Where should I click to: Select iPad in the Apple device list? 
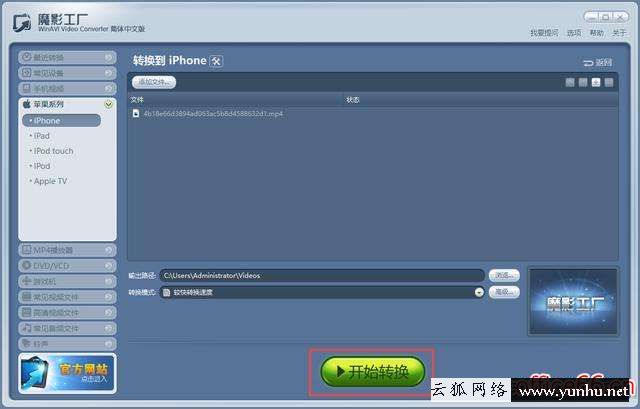coord(42,136)
